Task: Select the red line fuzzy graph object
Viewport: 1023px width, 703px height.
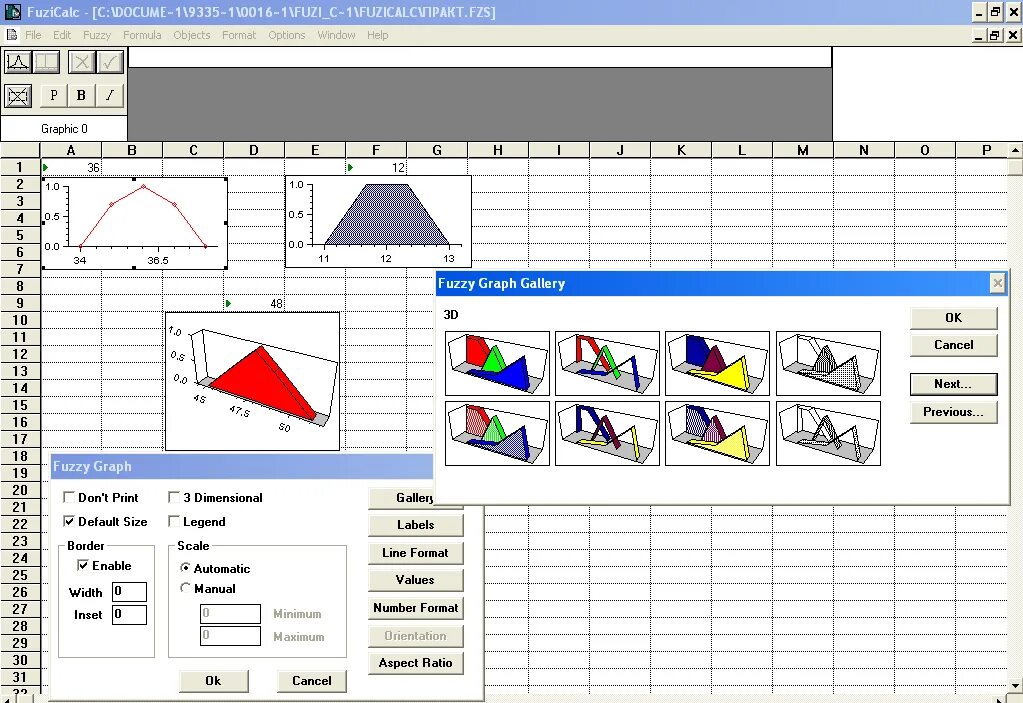Action: point(134,223)
